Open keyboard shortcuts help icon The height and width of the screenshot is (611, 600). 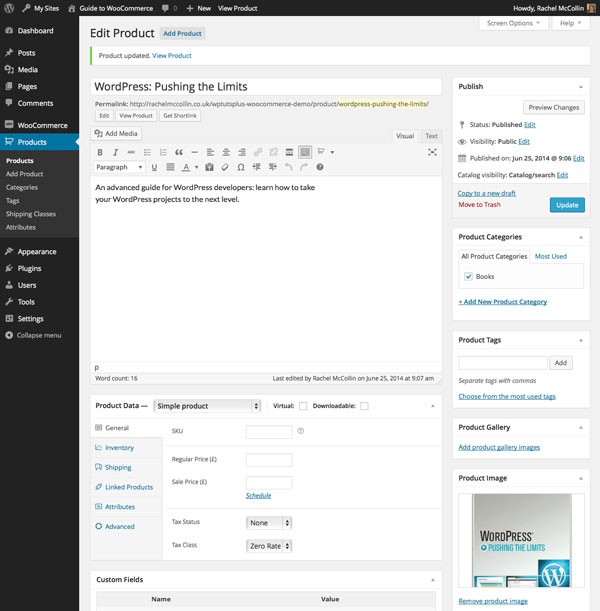point(320,167)
